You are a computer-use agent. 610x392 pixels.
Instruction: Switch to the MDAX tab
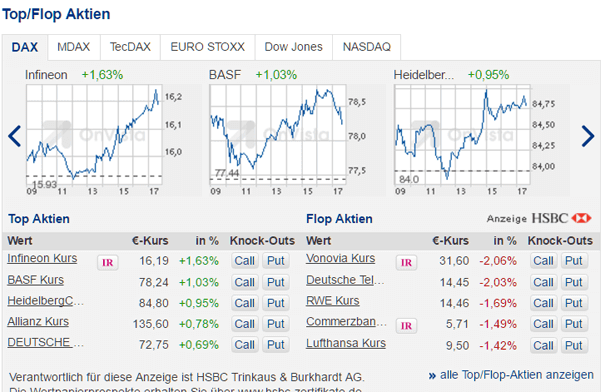point(74,47)
